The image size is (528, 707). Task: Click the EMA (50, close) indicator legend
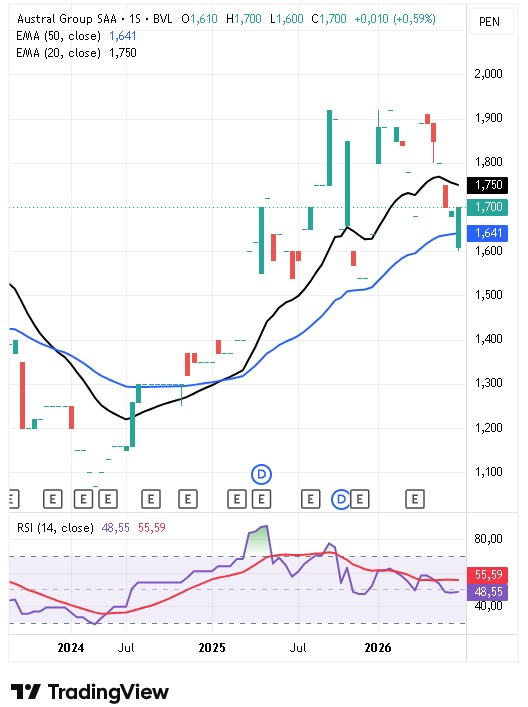point(76,36)
